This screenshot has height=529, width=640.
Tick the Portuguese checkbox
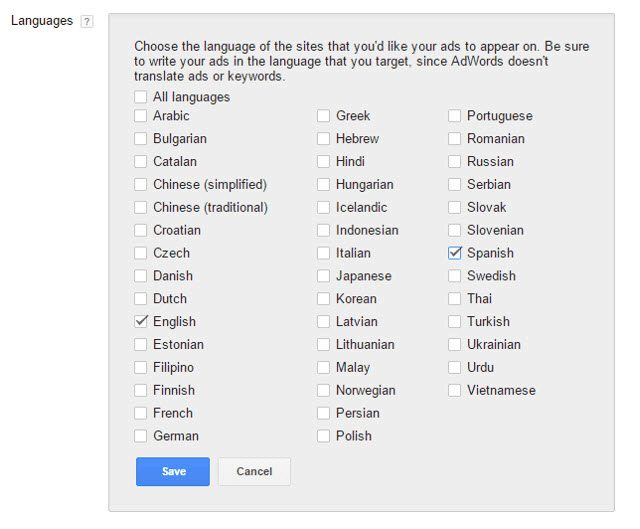[454, 116]
